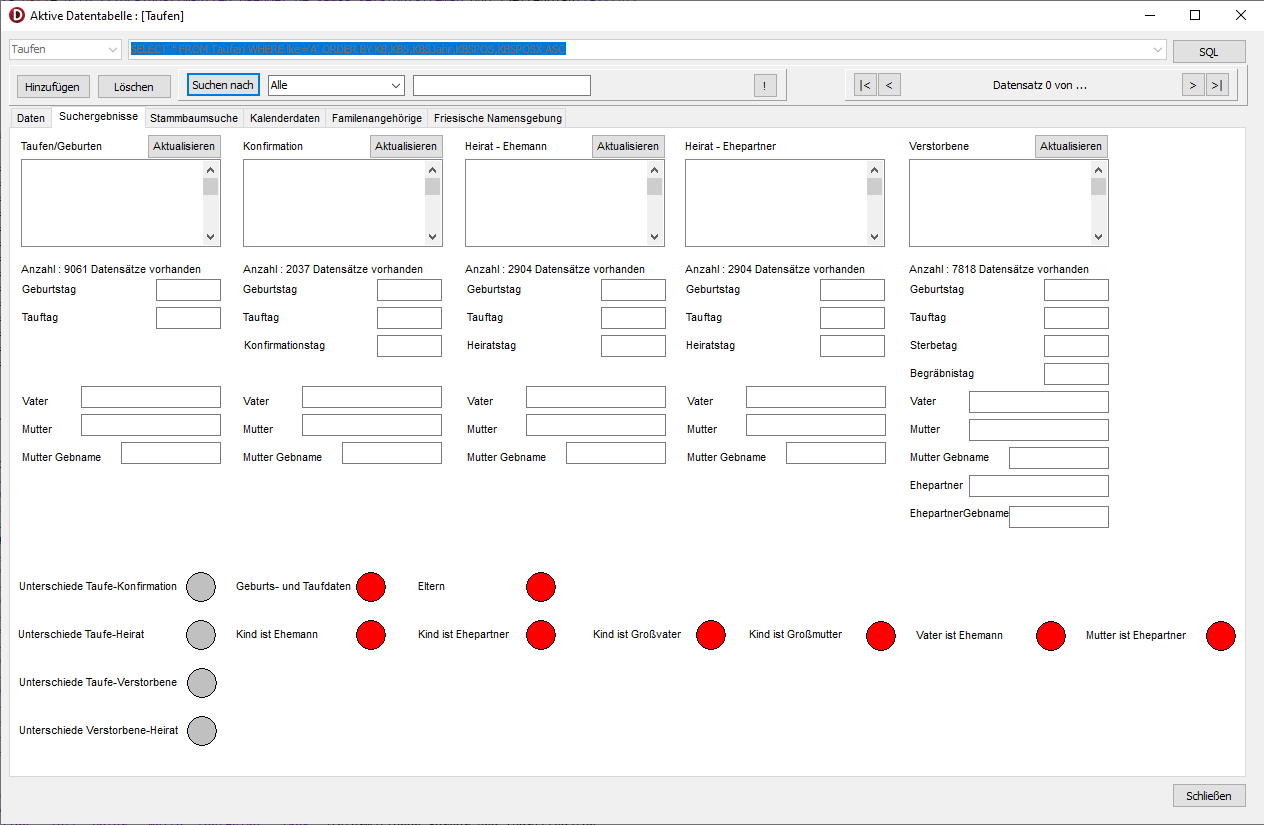Screen dimensions: 1264x825
Task: Click gray circle for Unterschiede Verstorbene-Heirat
Action: tap(202, 731)
